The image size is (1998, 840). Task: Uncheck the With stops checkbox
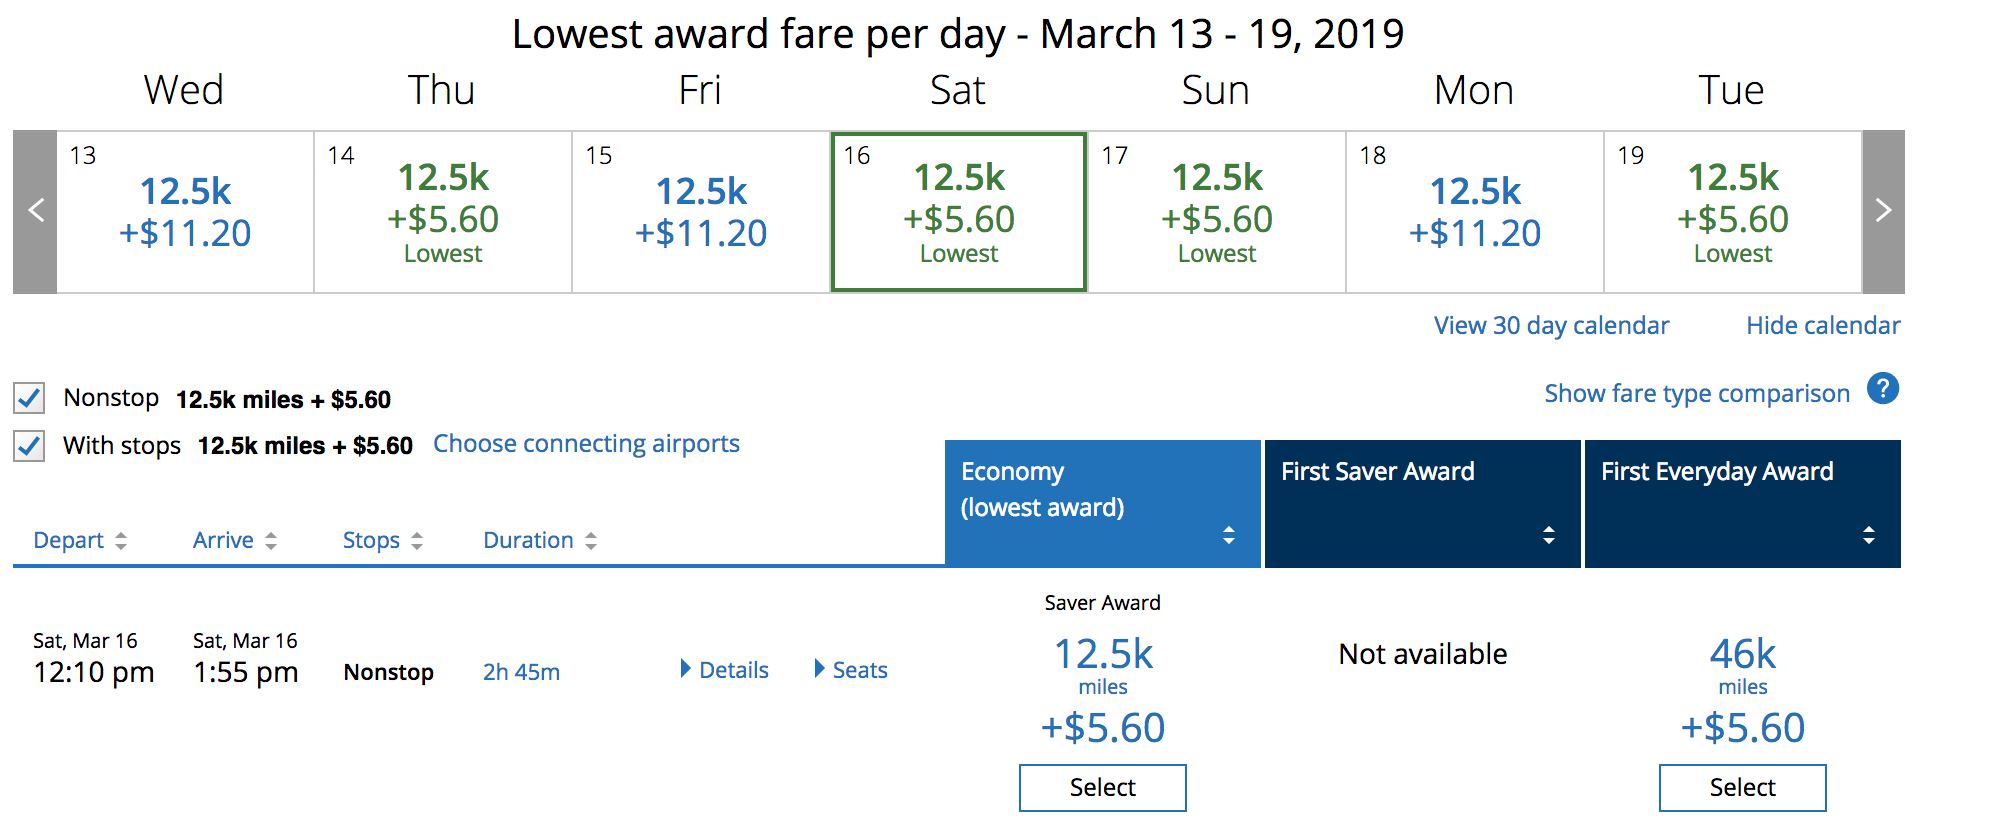(30, 446)
